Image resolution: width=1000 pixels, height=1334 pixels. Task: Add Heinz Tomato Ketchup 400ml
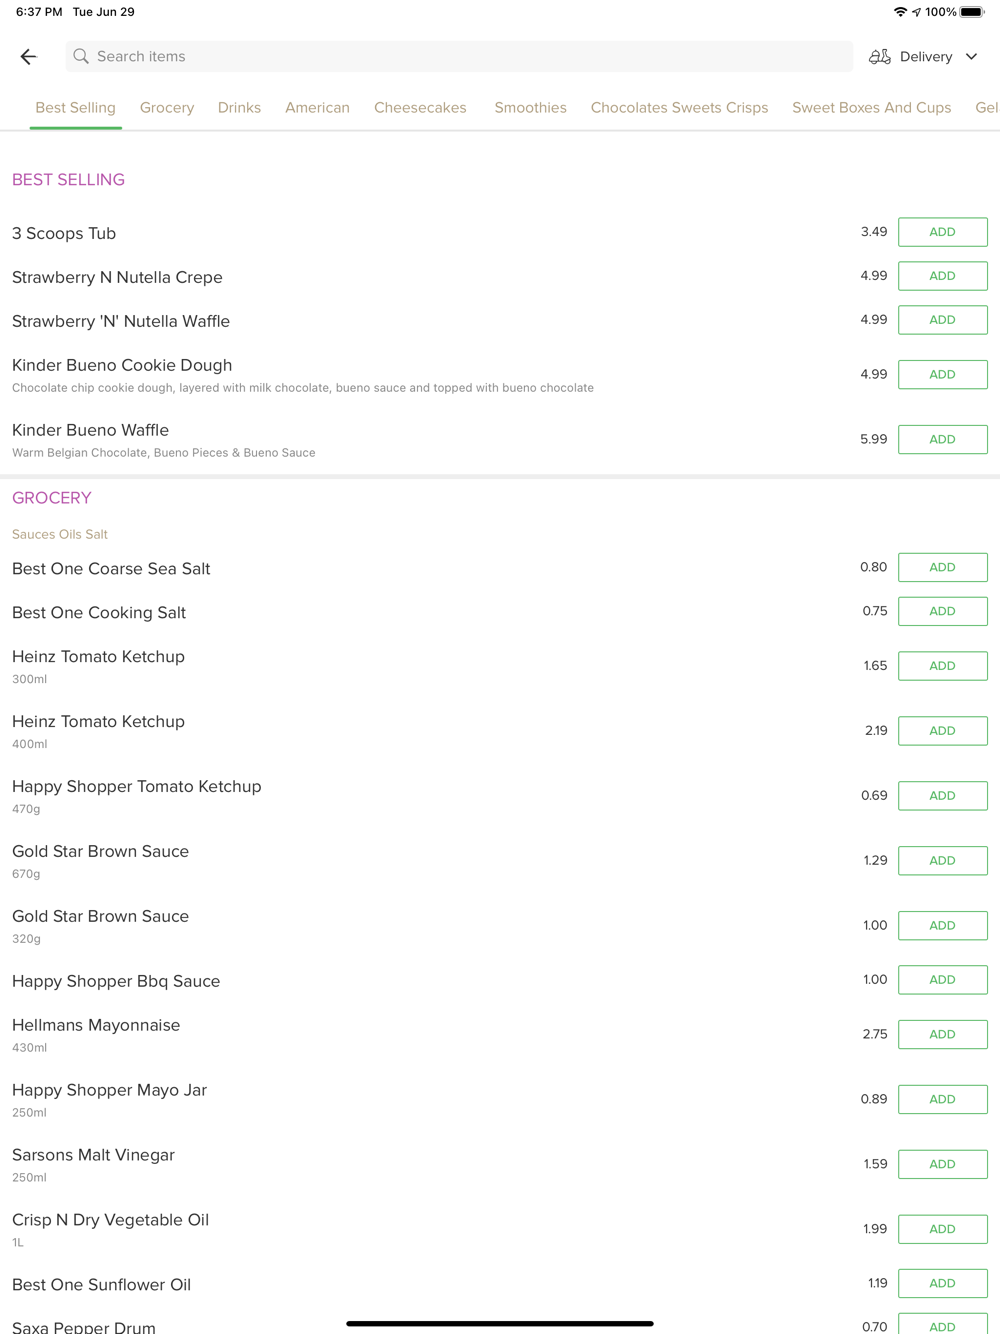tap(942, 731)
